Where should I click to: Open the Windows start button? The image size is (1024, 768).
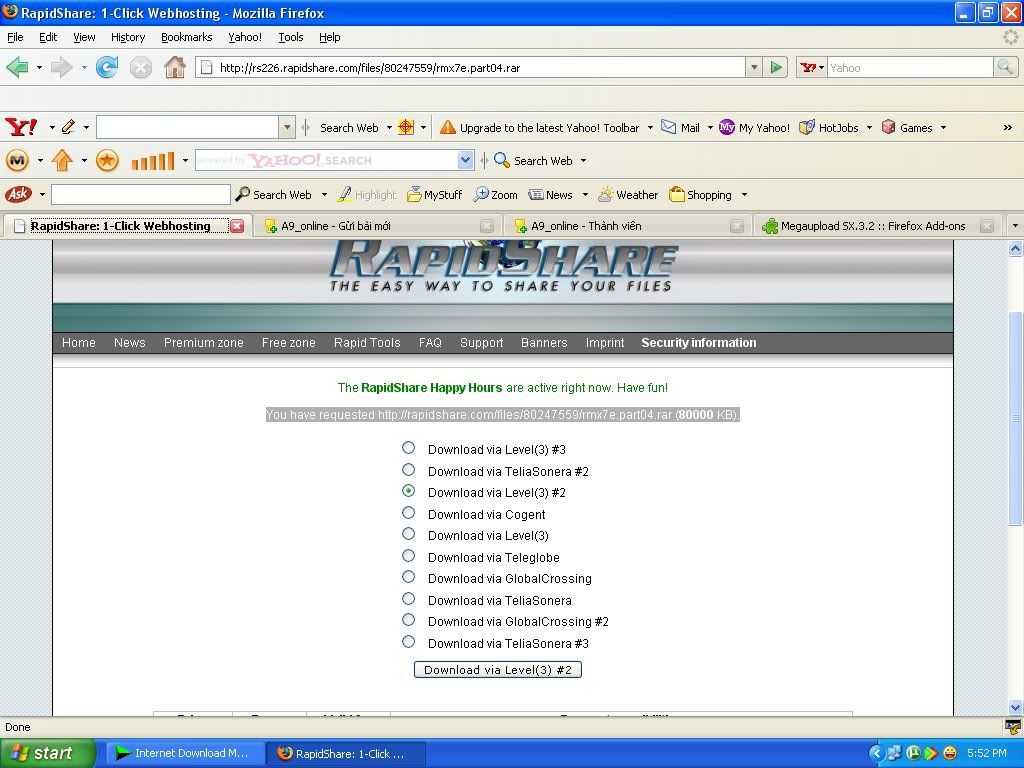pos(48,753)
